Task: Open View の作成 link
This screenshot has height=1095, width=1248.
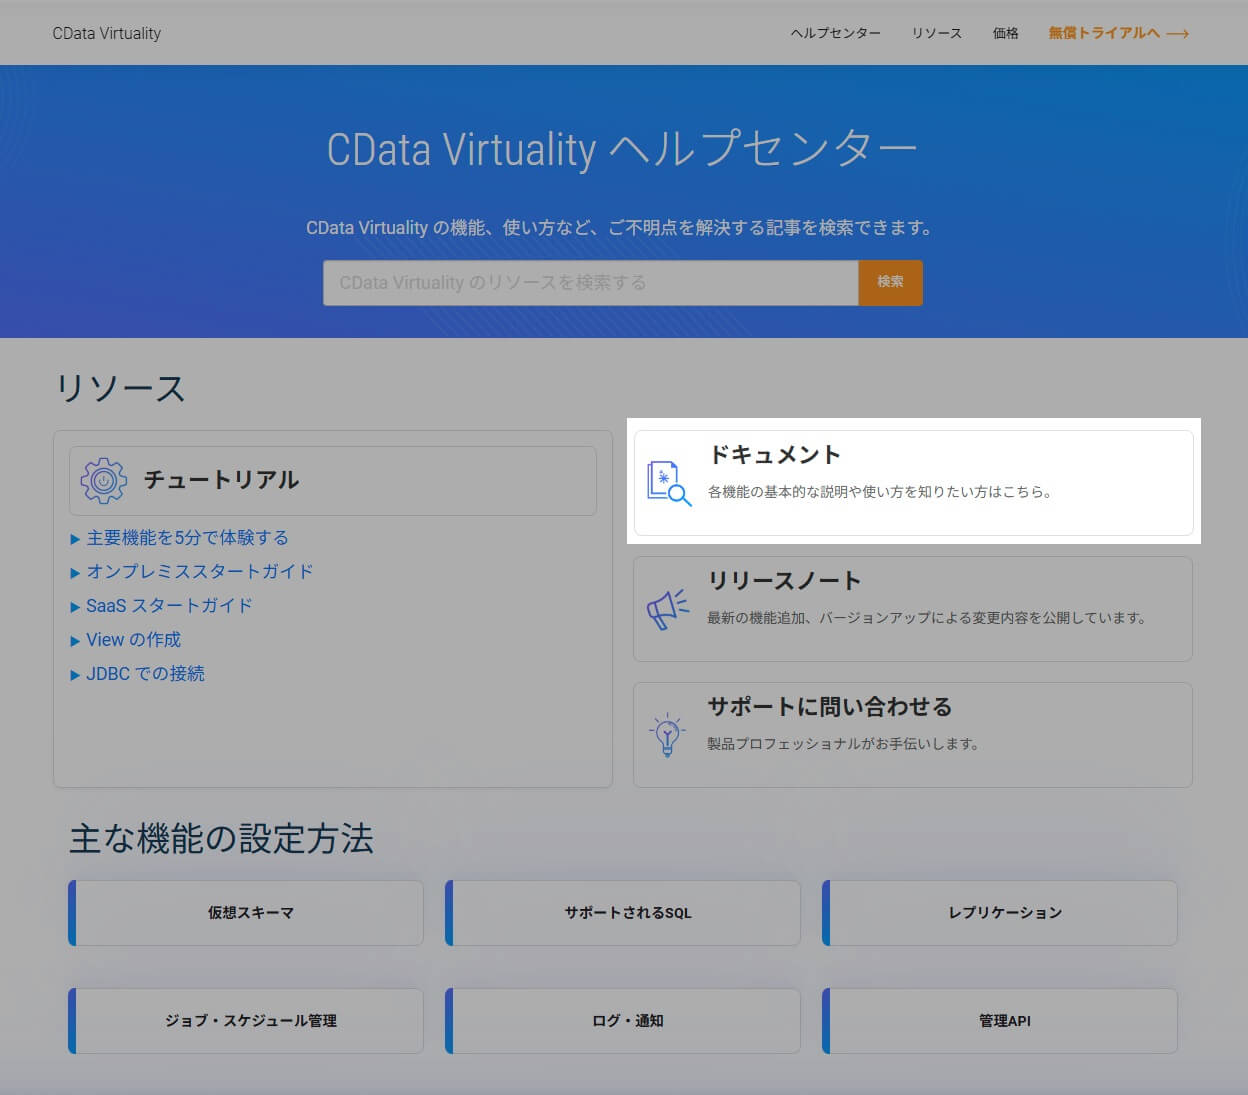Action: [x=133, y=640]
